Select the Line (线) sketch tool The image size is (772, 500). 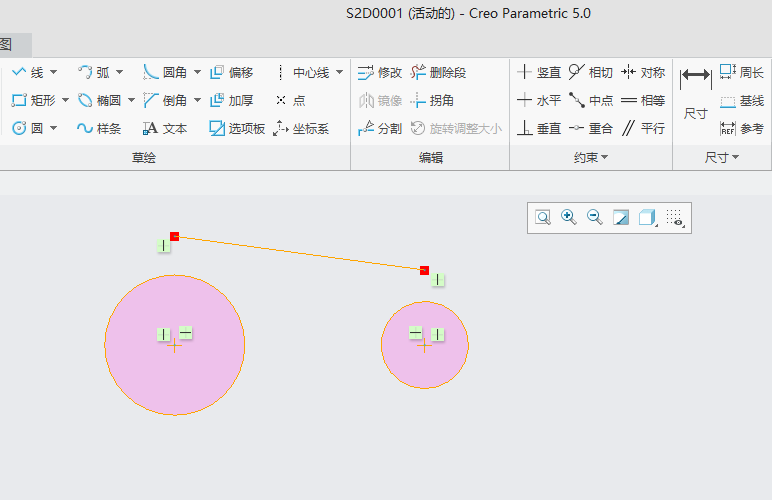click(x=28, y=73)
